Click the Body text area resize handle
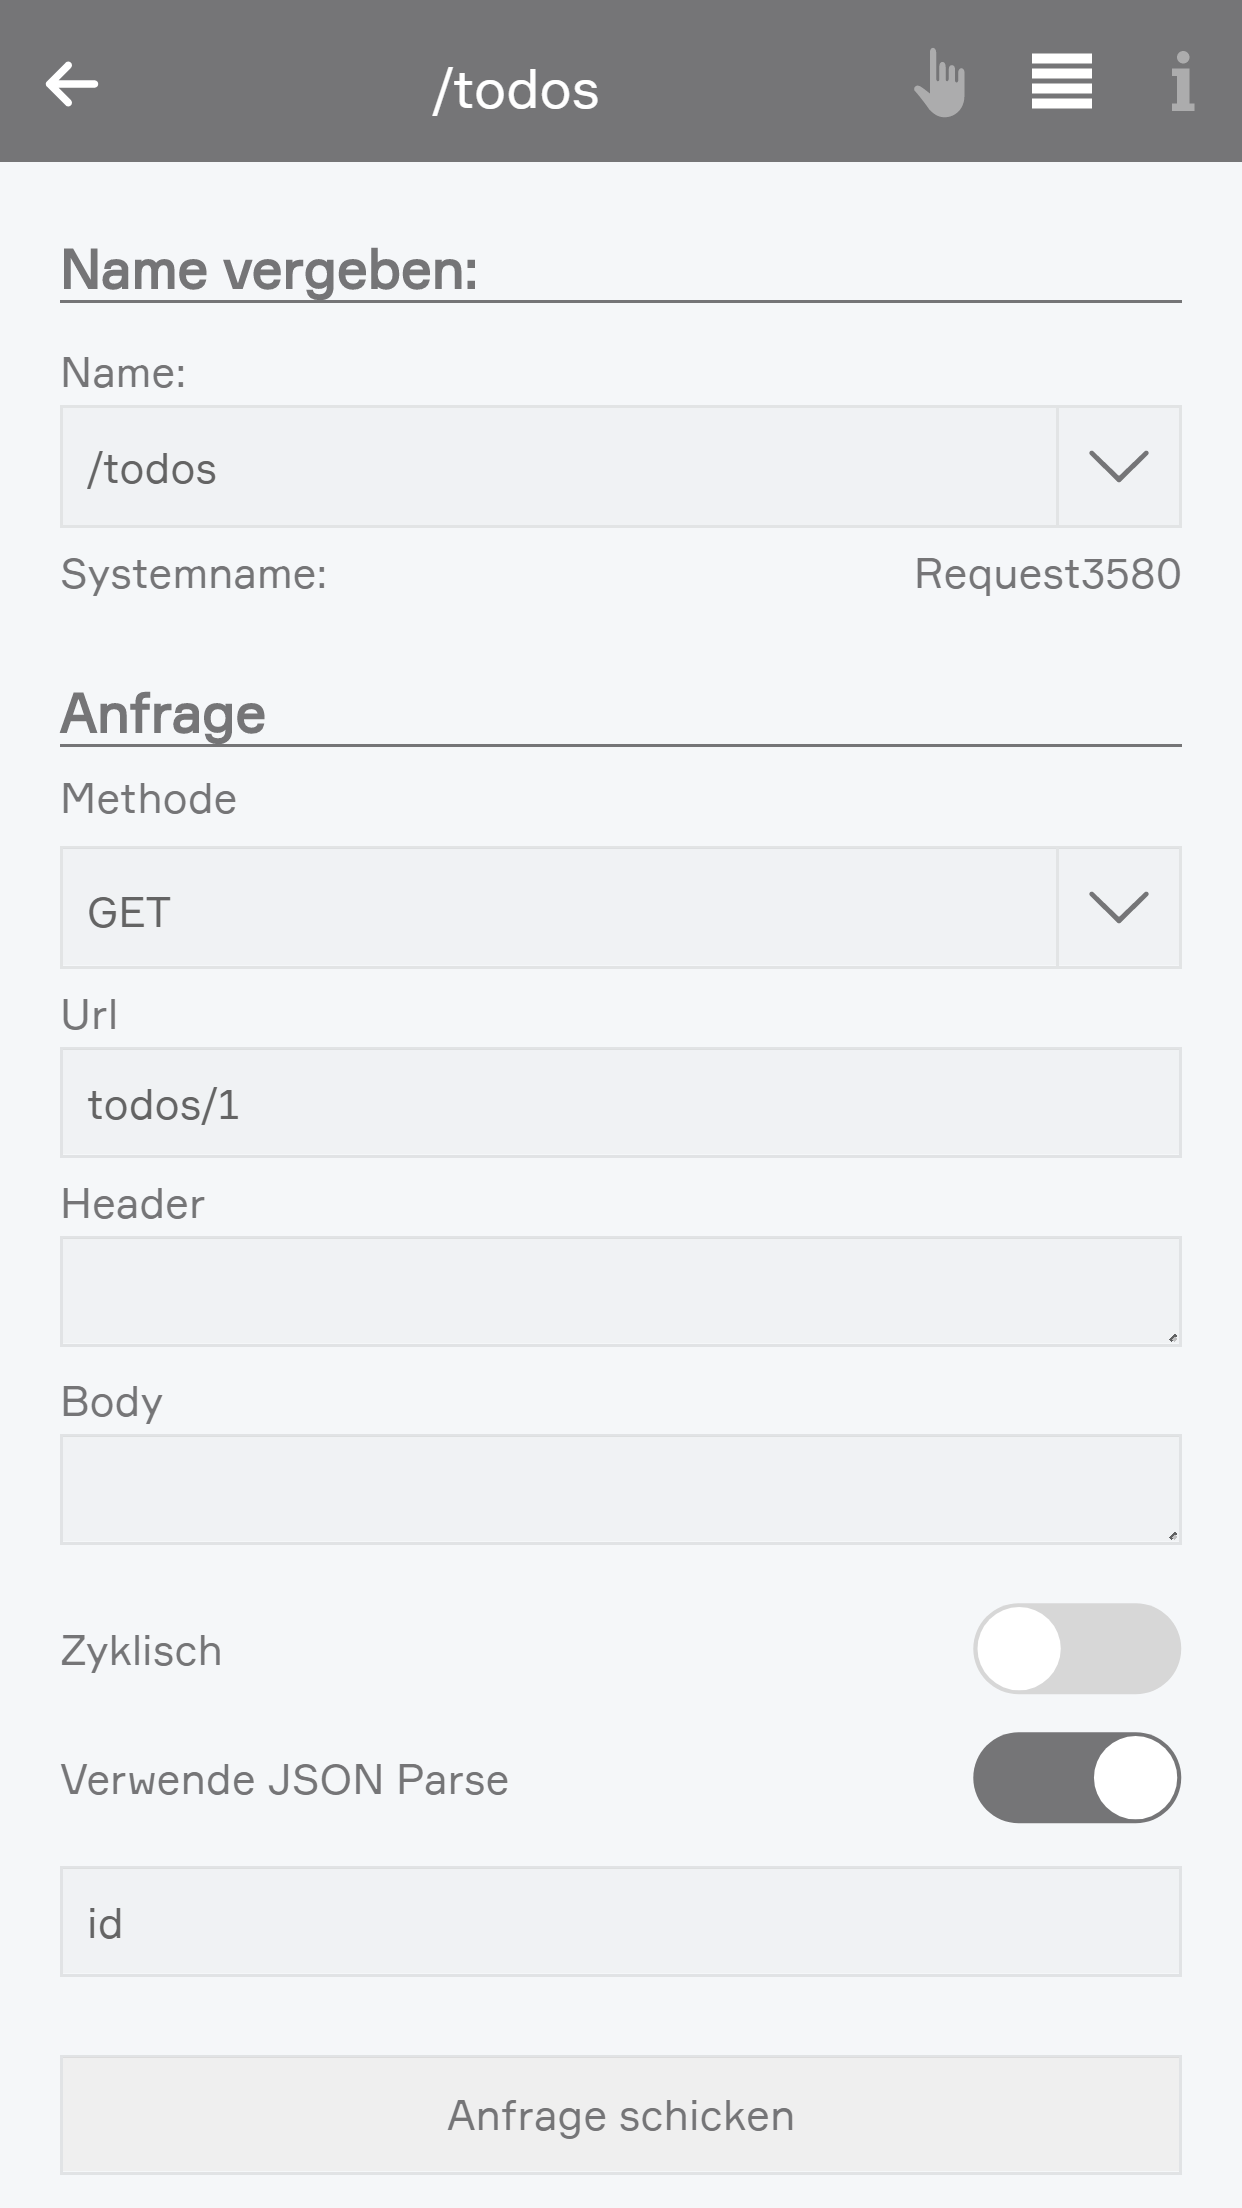 tap(1172, 1535)
